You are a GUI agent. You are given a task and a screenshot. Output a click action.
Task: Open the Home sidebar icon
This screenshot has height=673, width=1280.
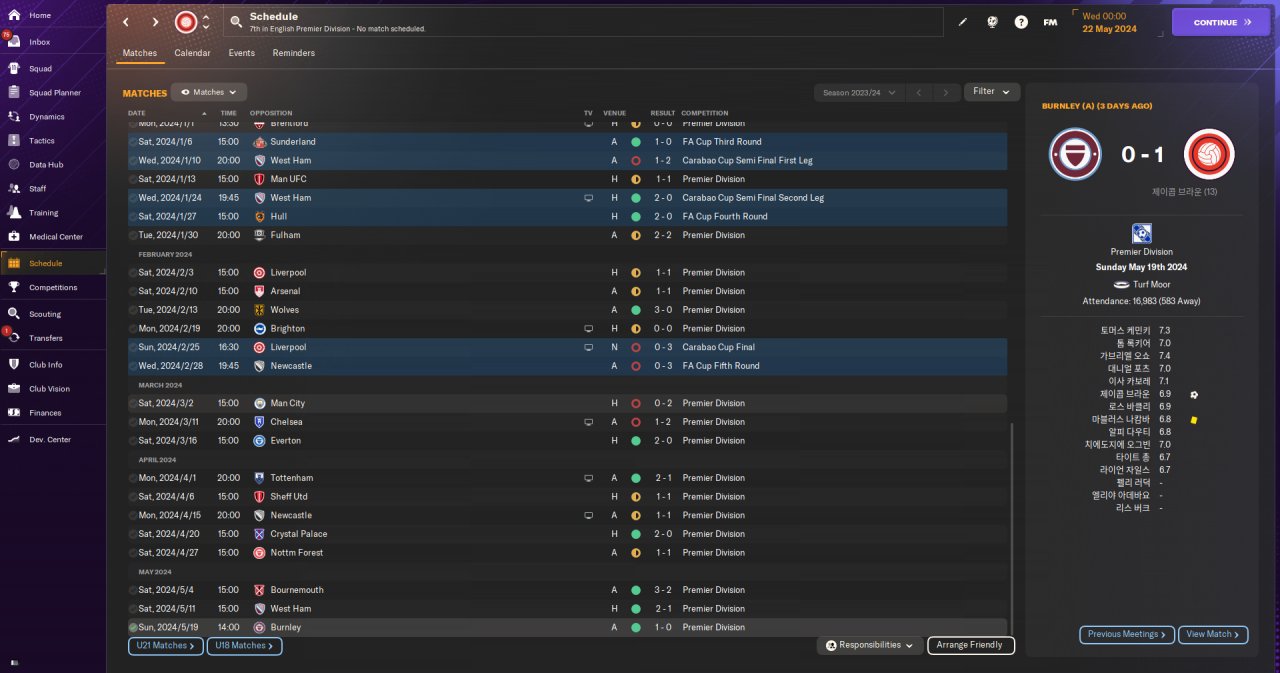pyautogui.click(x=14, y=15)
